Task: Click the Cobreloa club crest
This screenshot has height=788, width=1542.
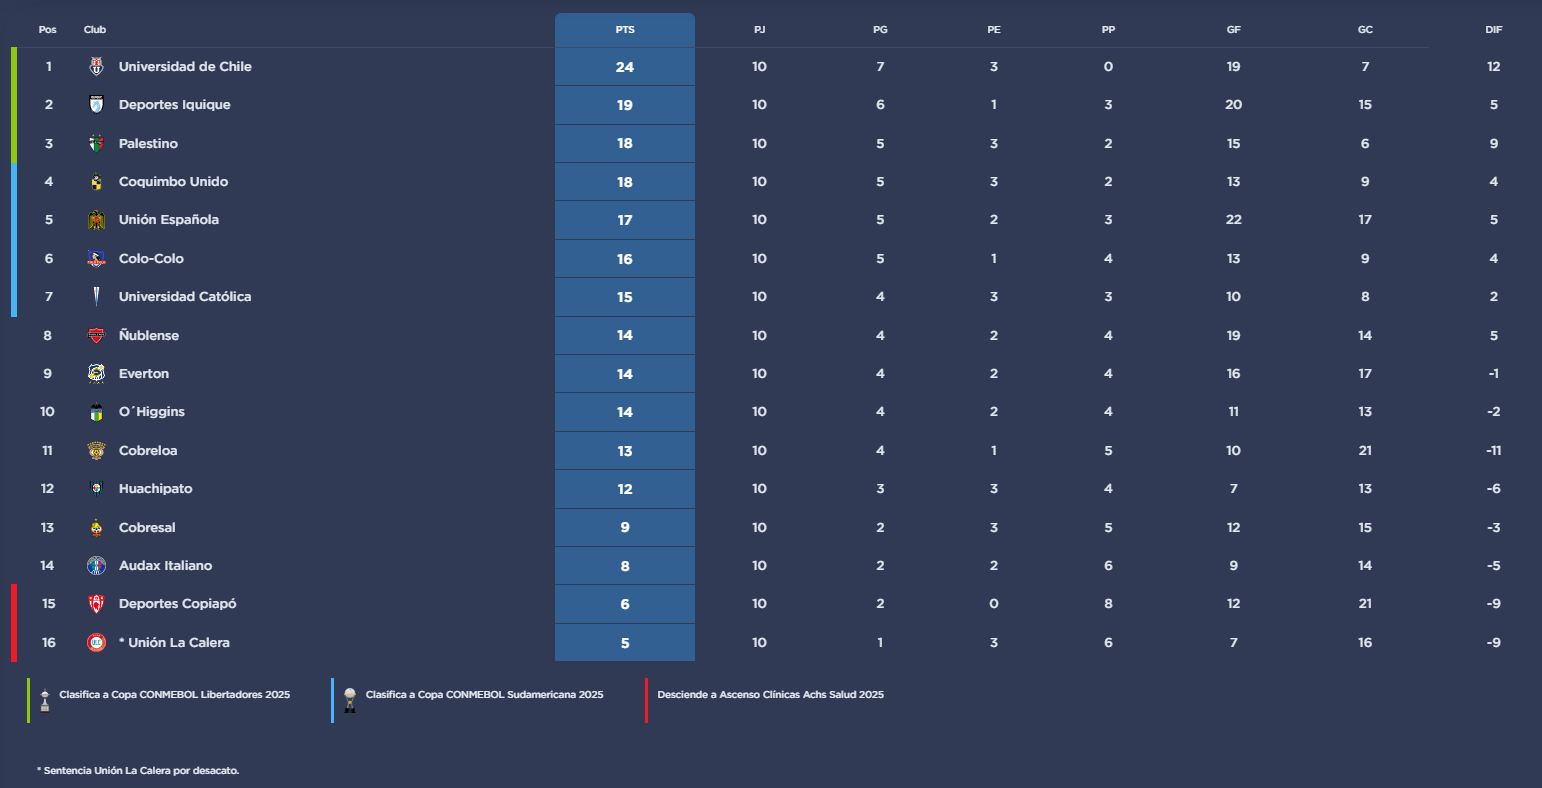Action: (x=96, y=451)
